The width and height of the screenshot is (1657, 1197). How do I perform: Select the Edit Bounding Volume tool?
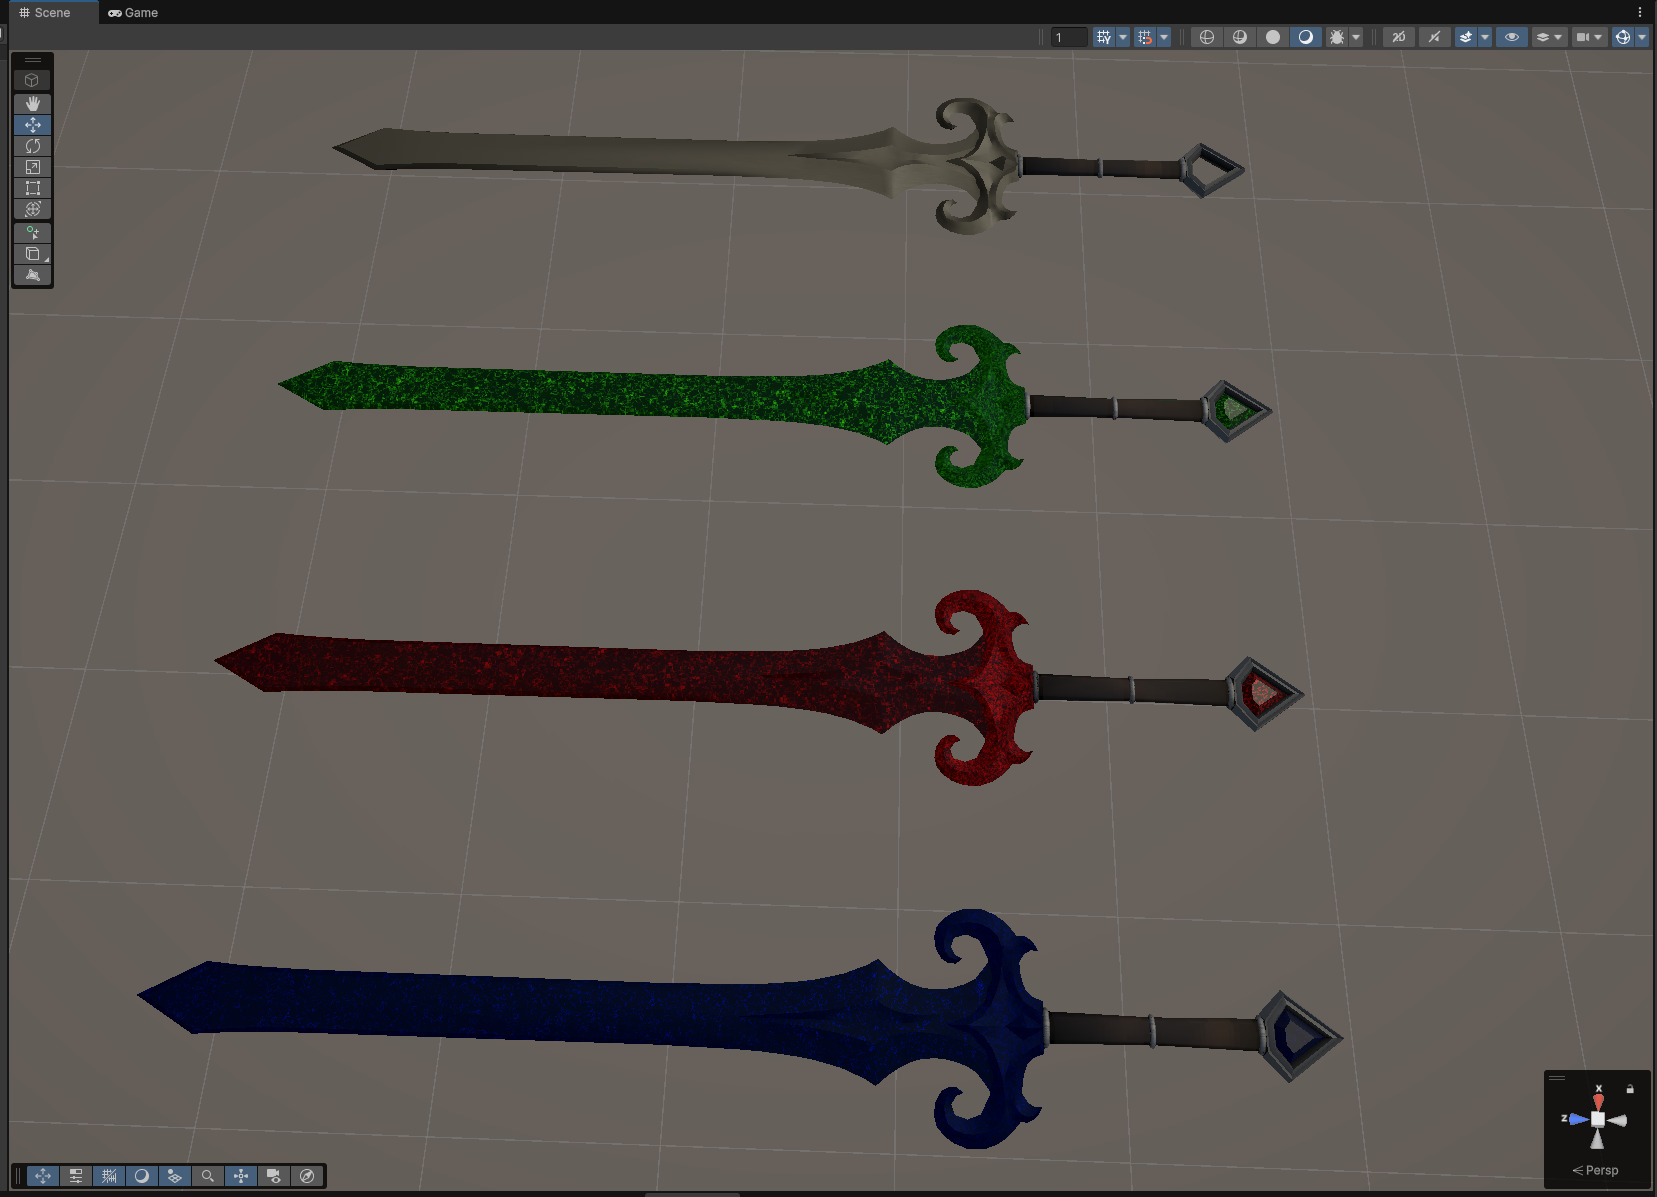tap(32, 274)
